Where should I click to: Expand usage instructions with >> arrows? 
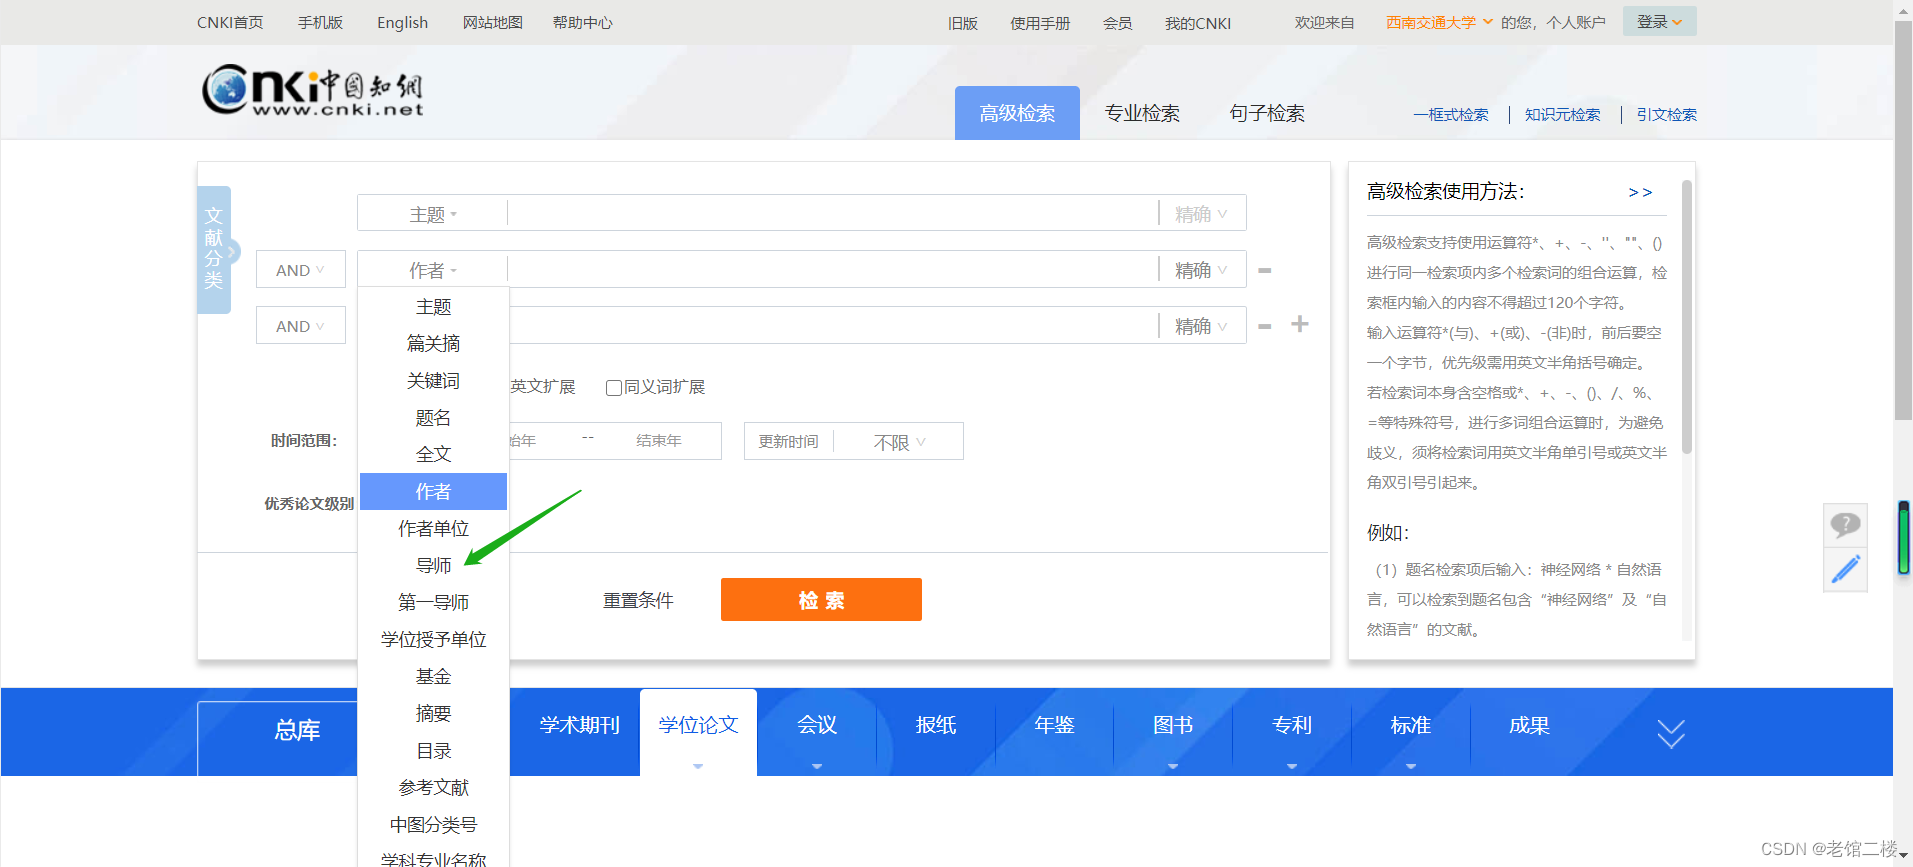(x=1640, y=192)
